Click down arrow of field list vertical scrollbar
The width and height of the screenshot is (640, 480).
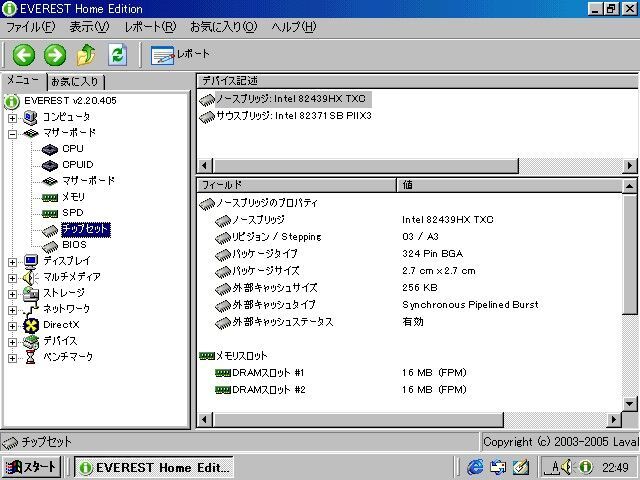pyautogui.click(x=629, y=404)
